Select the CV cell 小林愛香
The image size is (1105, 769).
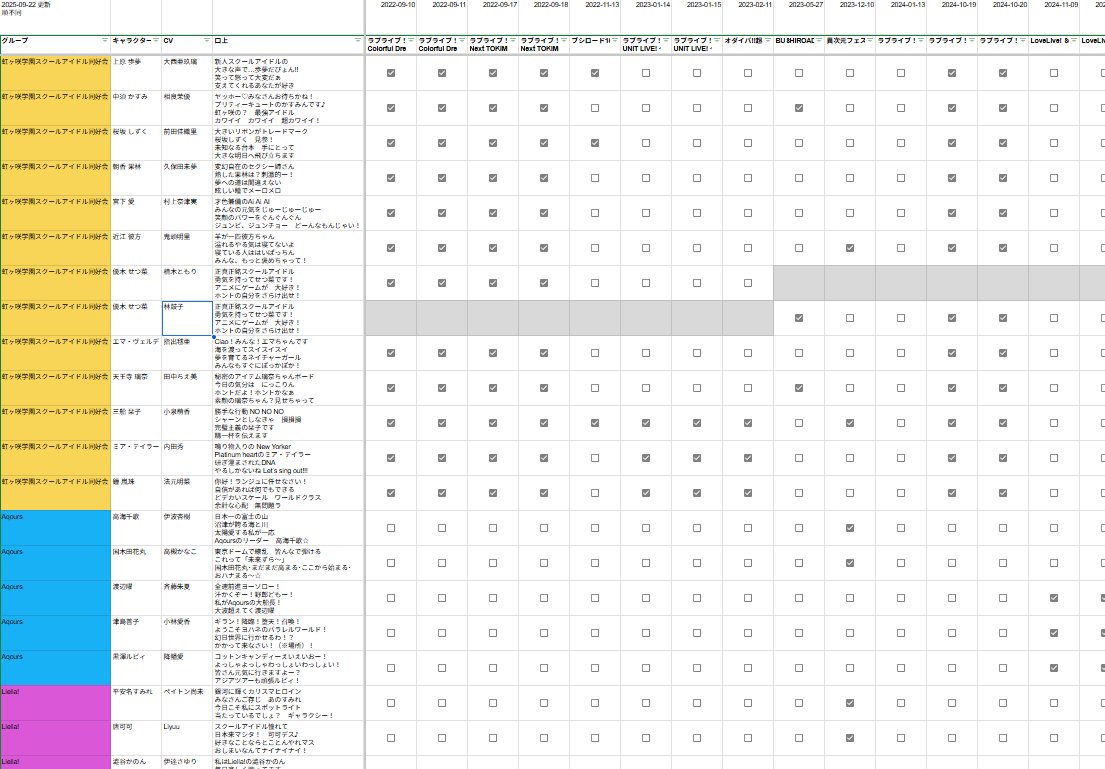(x=187, y=633)
